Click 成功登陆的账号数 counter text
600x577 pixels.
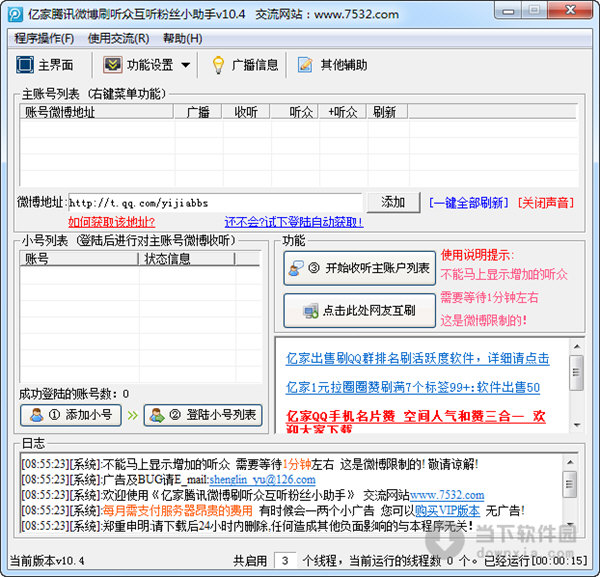(74, 394)
